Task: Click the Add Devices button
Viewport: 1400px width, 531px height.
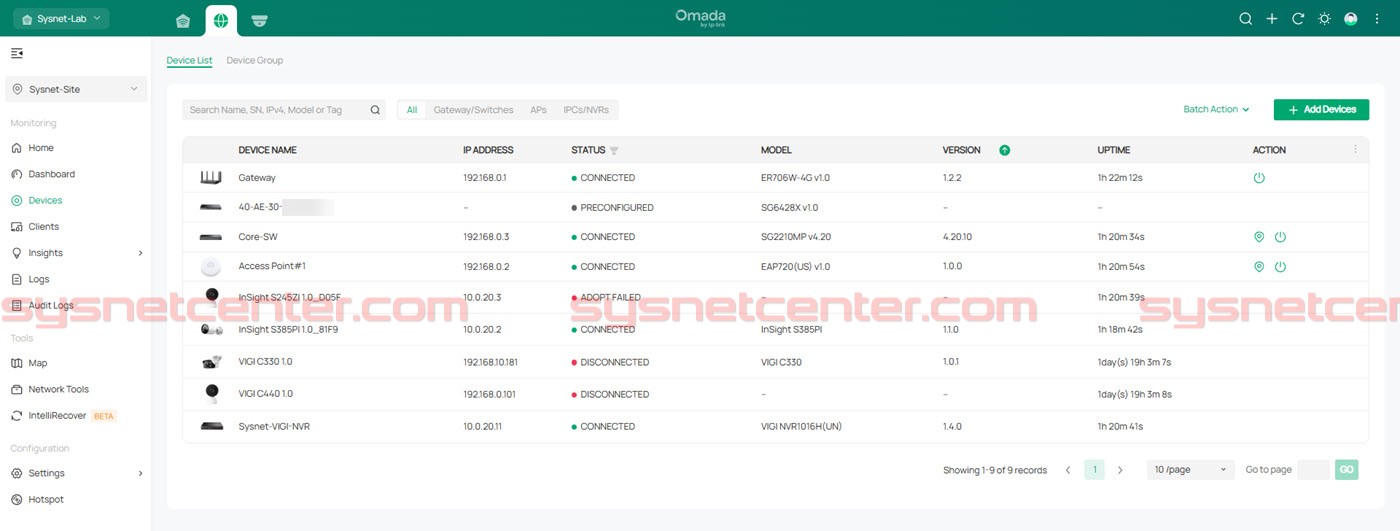Action: 1320,110
